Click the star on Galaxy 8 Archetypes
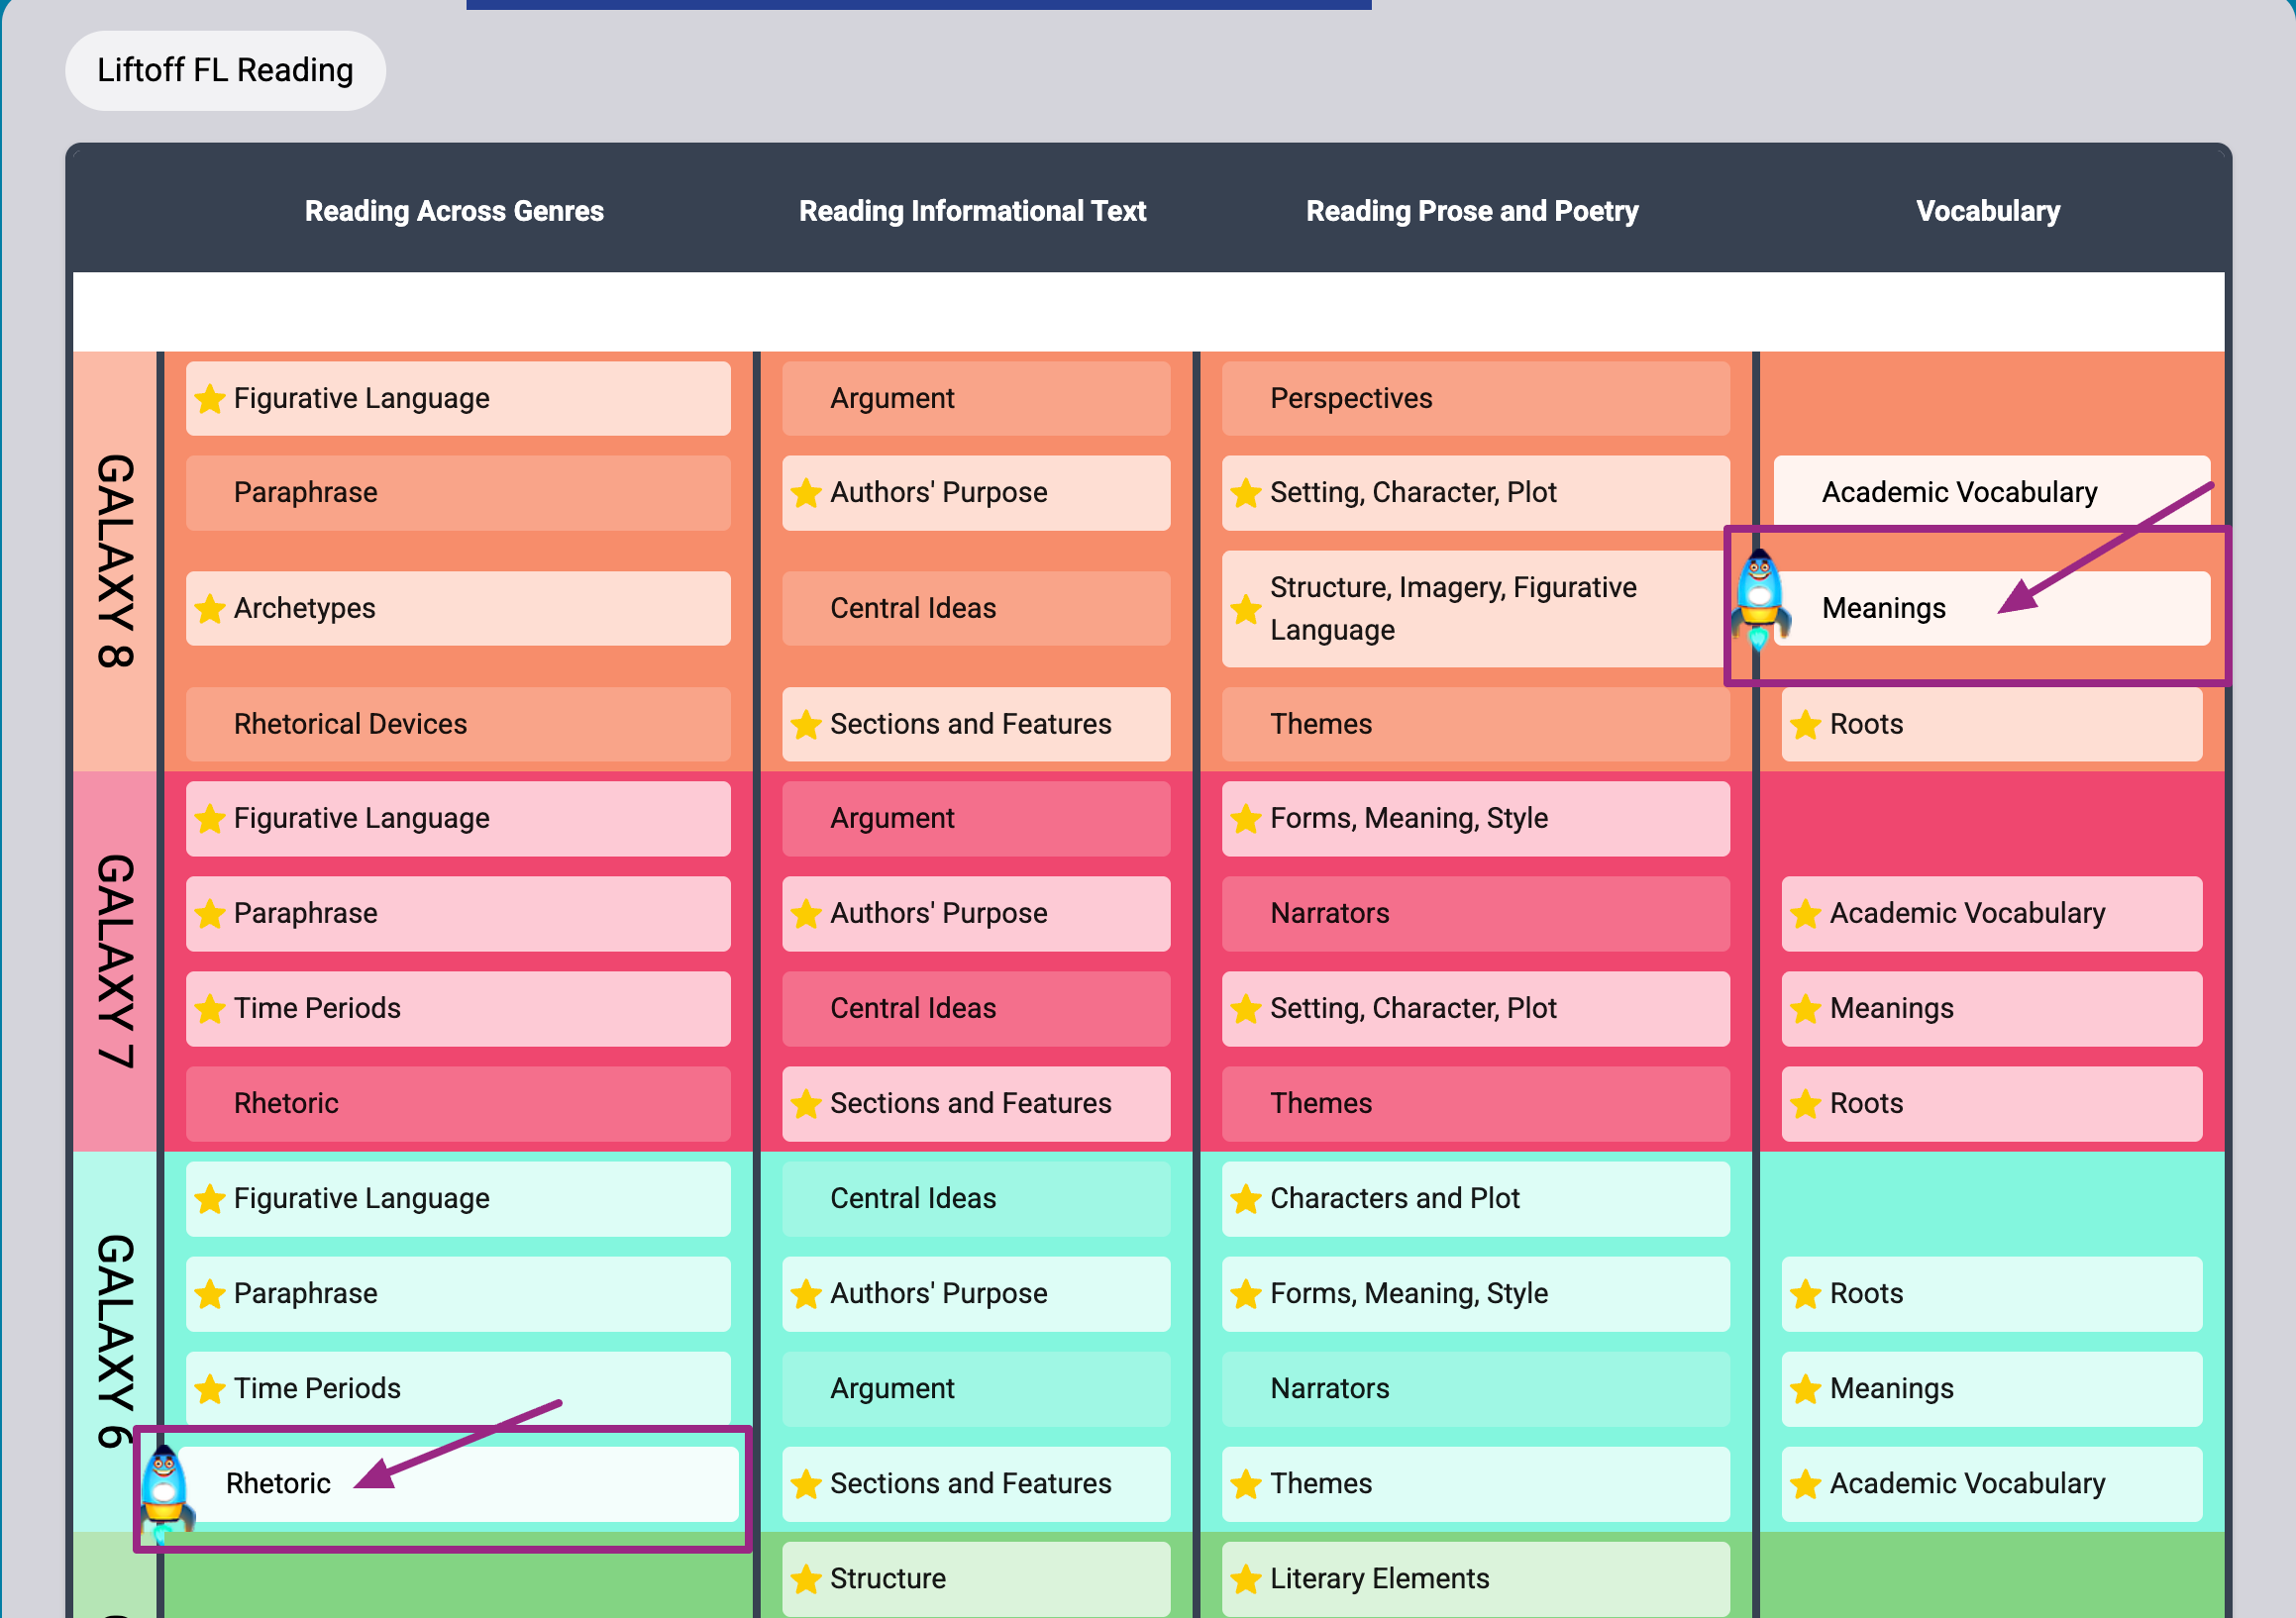This screenshot has height=1618, width=2296. [x=210, y=609]
